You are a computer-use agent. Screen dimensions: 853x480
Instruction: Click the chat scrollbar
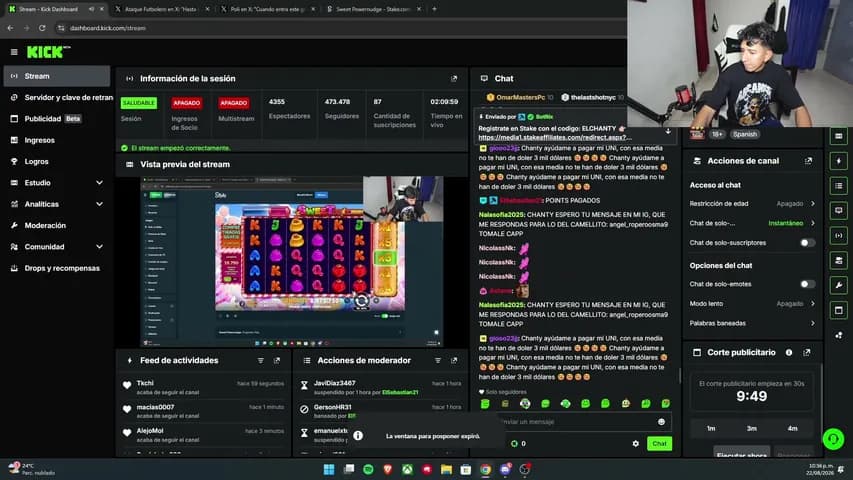point(680,376)
